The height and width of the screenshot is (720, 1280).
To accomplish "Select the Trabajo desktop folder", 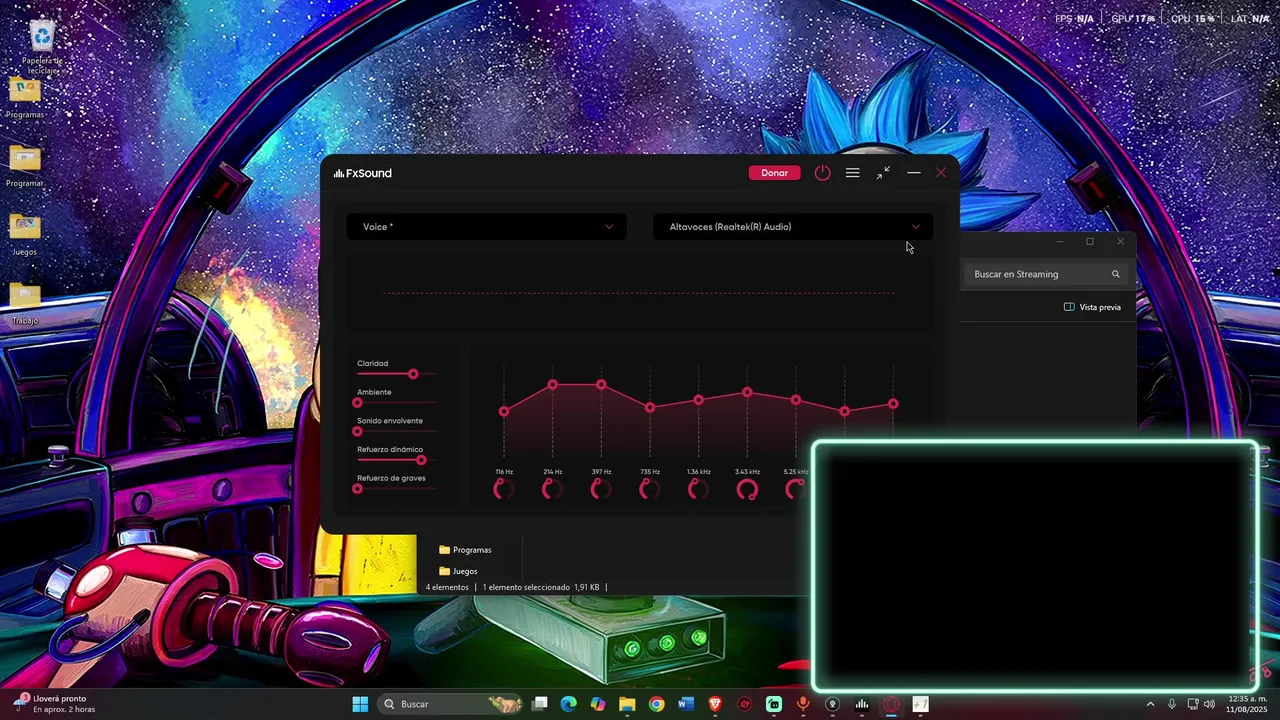I will 25,303.
